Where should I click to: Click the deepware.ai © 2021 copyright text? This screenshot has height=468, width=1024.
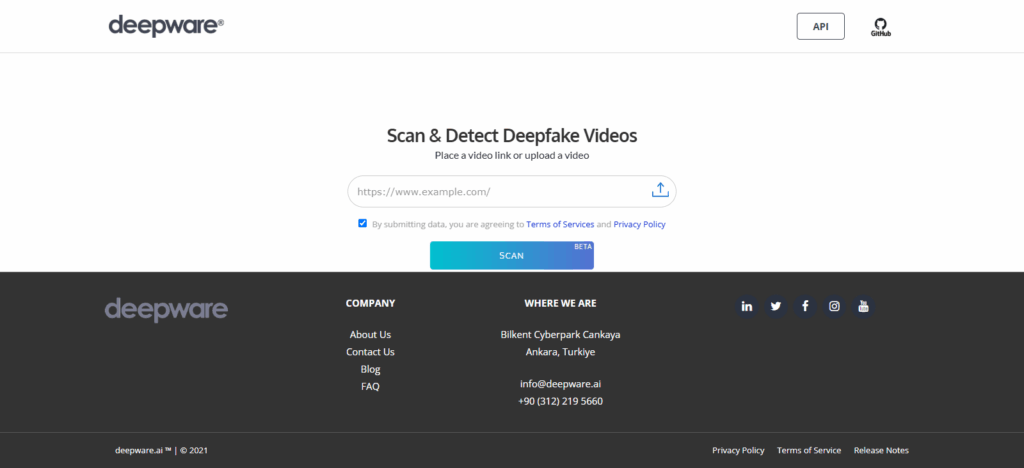[161, 450]
